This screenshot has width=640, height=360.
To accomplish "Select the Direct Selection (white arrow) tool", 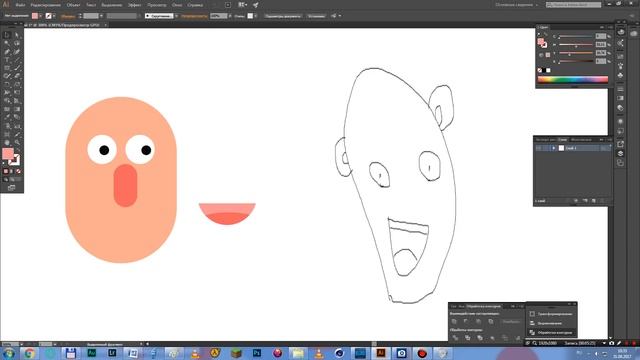I will [x=17, y=35].
